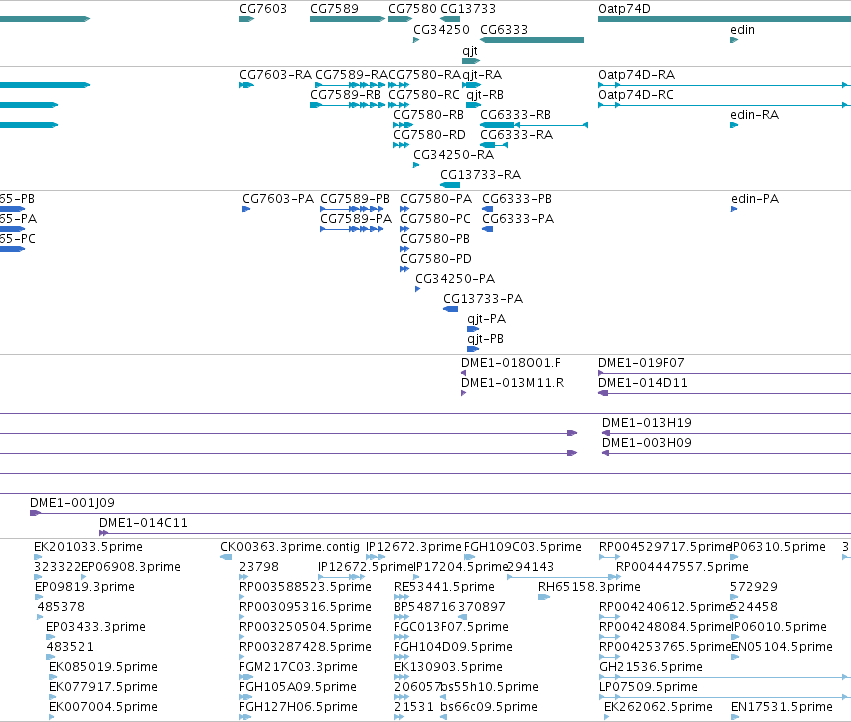Click transcript CG7580-RC

point(424,94)
